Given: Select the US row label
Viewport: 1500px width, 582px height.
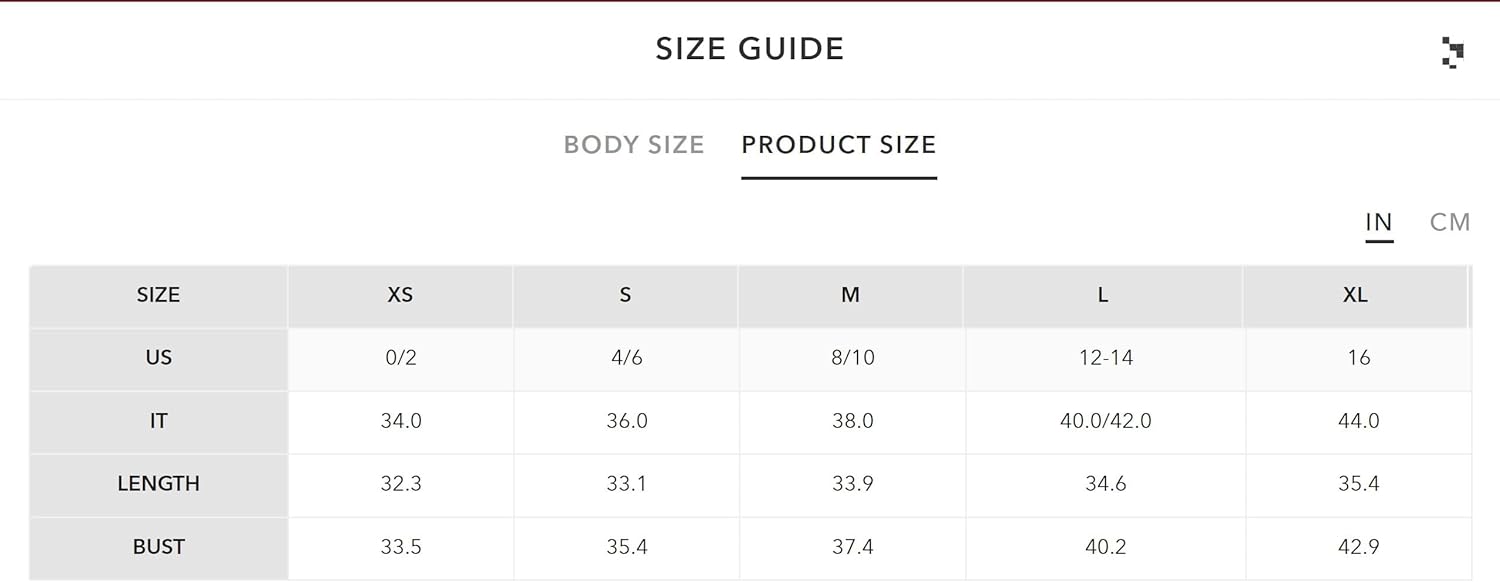Looking at the screenshot, I should [x=159, y=358].
